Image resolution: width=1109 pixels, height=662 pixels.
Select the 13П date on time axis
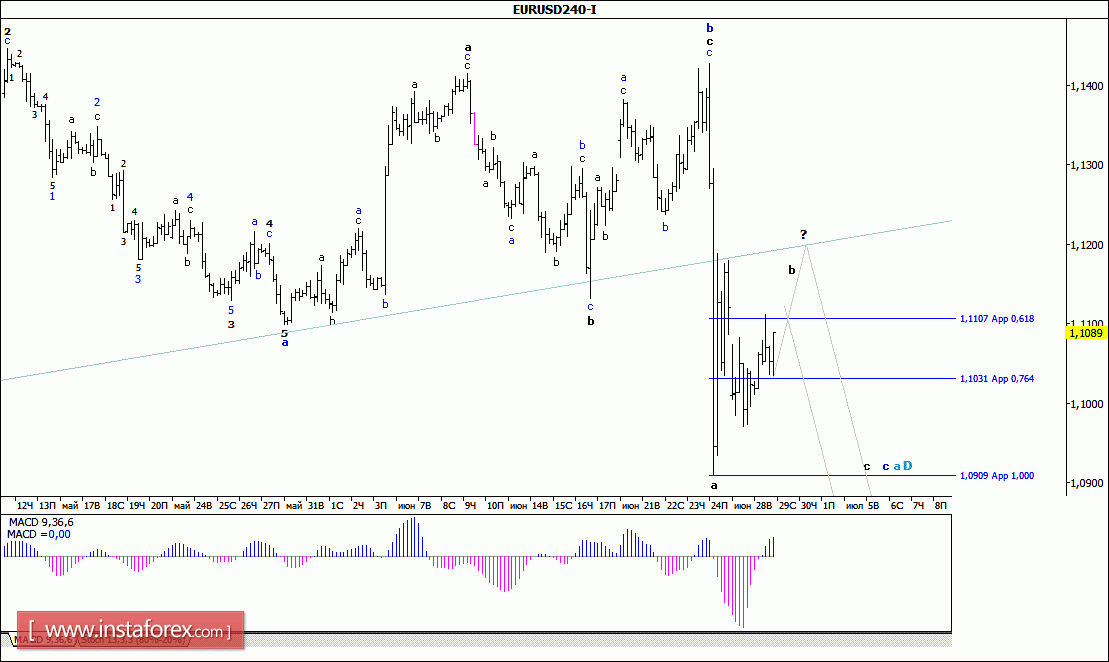[47, 505]
